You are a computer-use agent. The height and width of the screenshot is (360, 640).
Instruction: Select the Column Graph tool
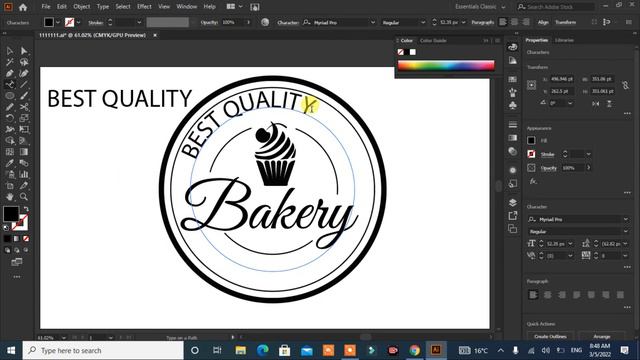[x=24, y=174]
